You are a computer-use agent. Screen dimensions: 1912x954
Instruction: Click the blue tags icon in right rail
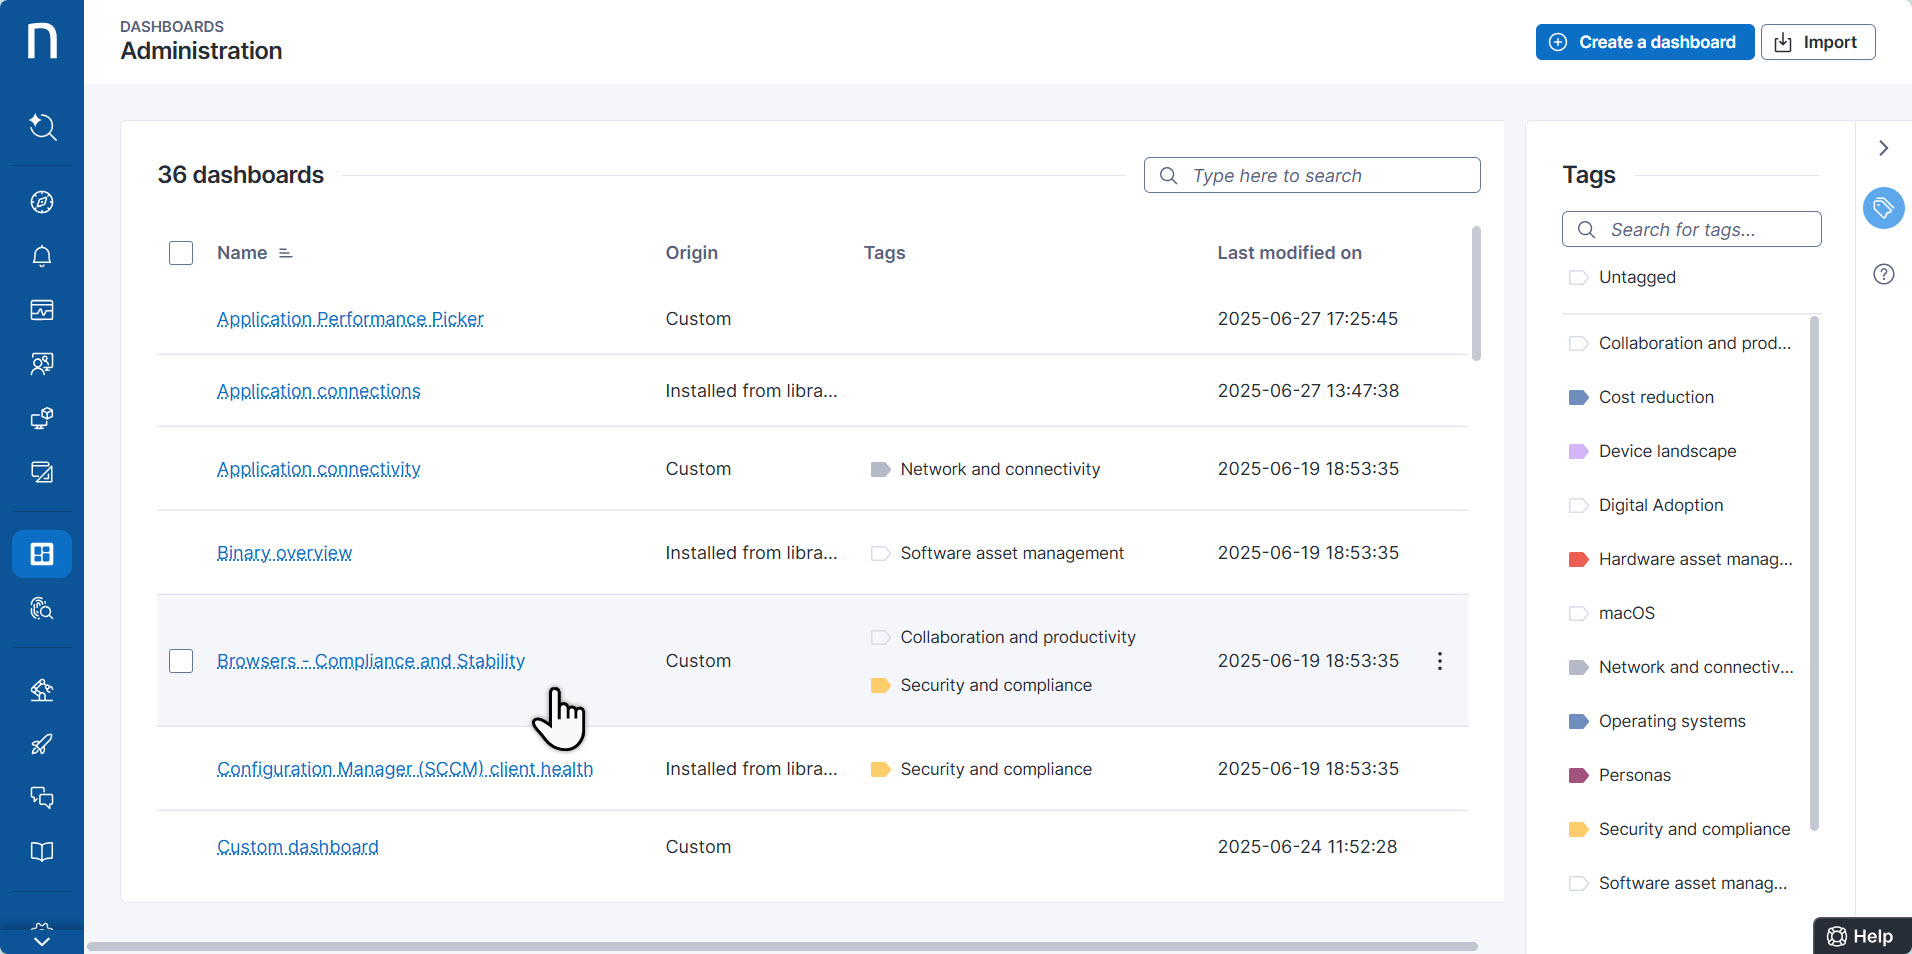pyautogui.click(x=1883, y=208)
